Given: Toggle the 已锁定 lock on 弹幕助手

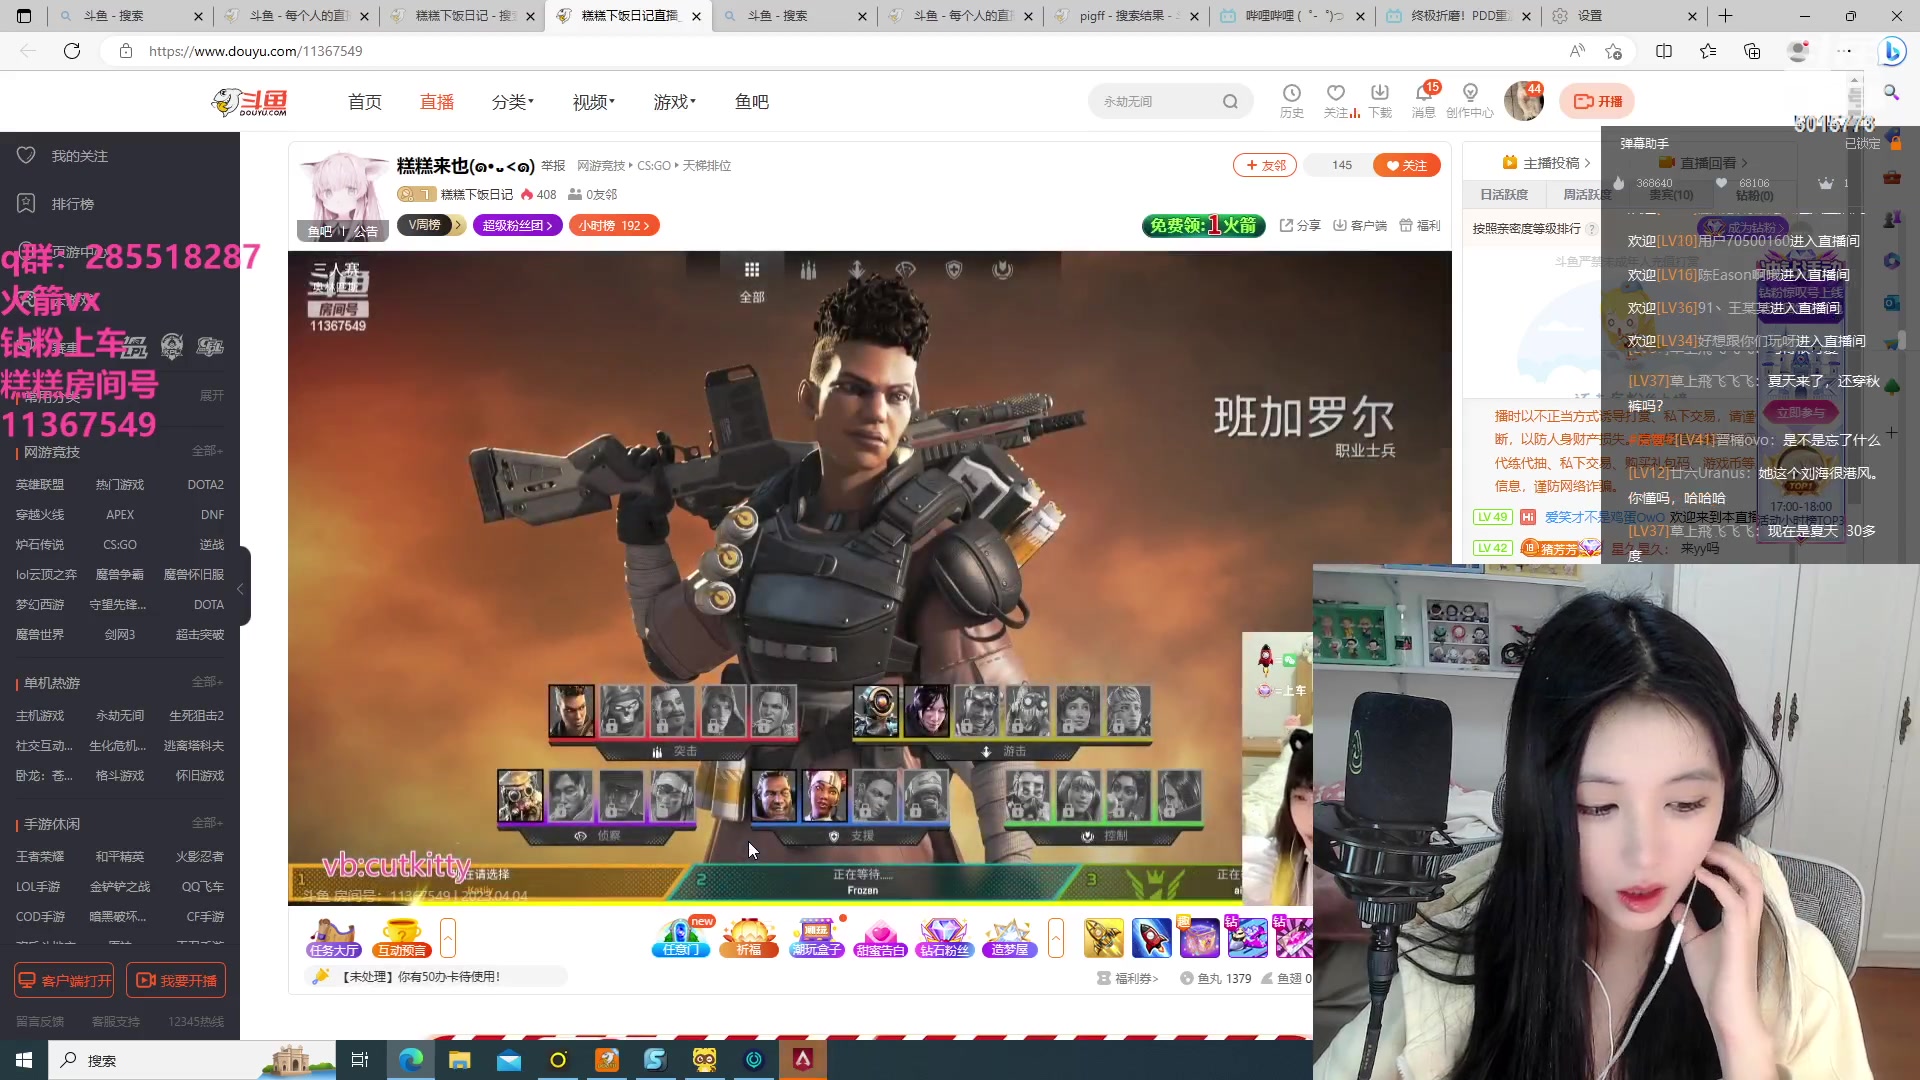Looking at the screenshot, I should click(1895, 143).
